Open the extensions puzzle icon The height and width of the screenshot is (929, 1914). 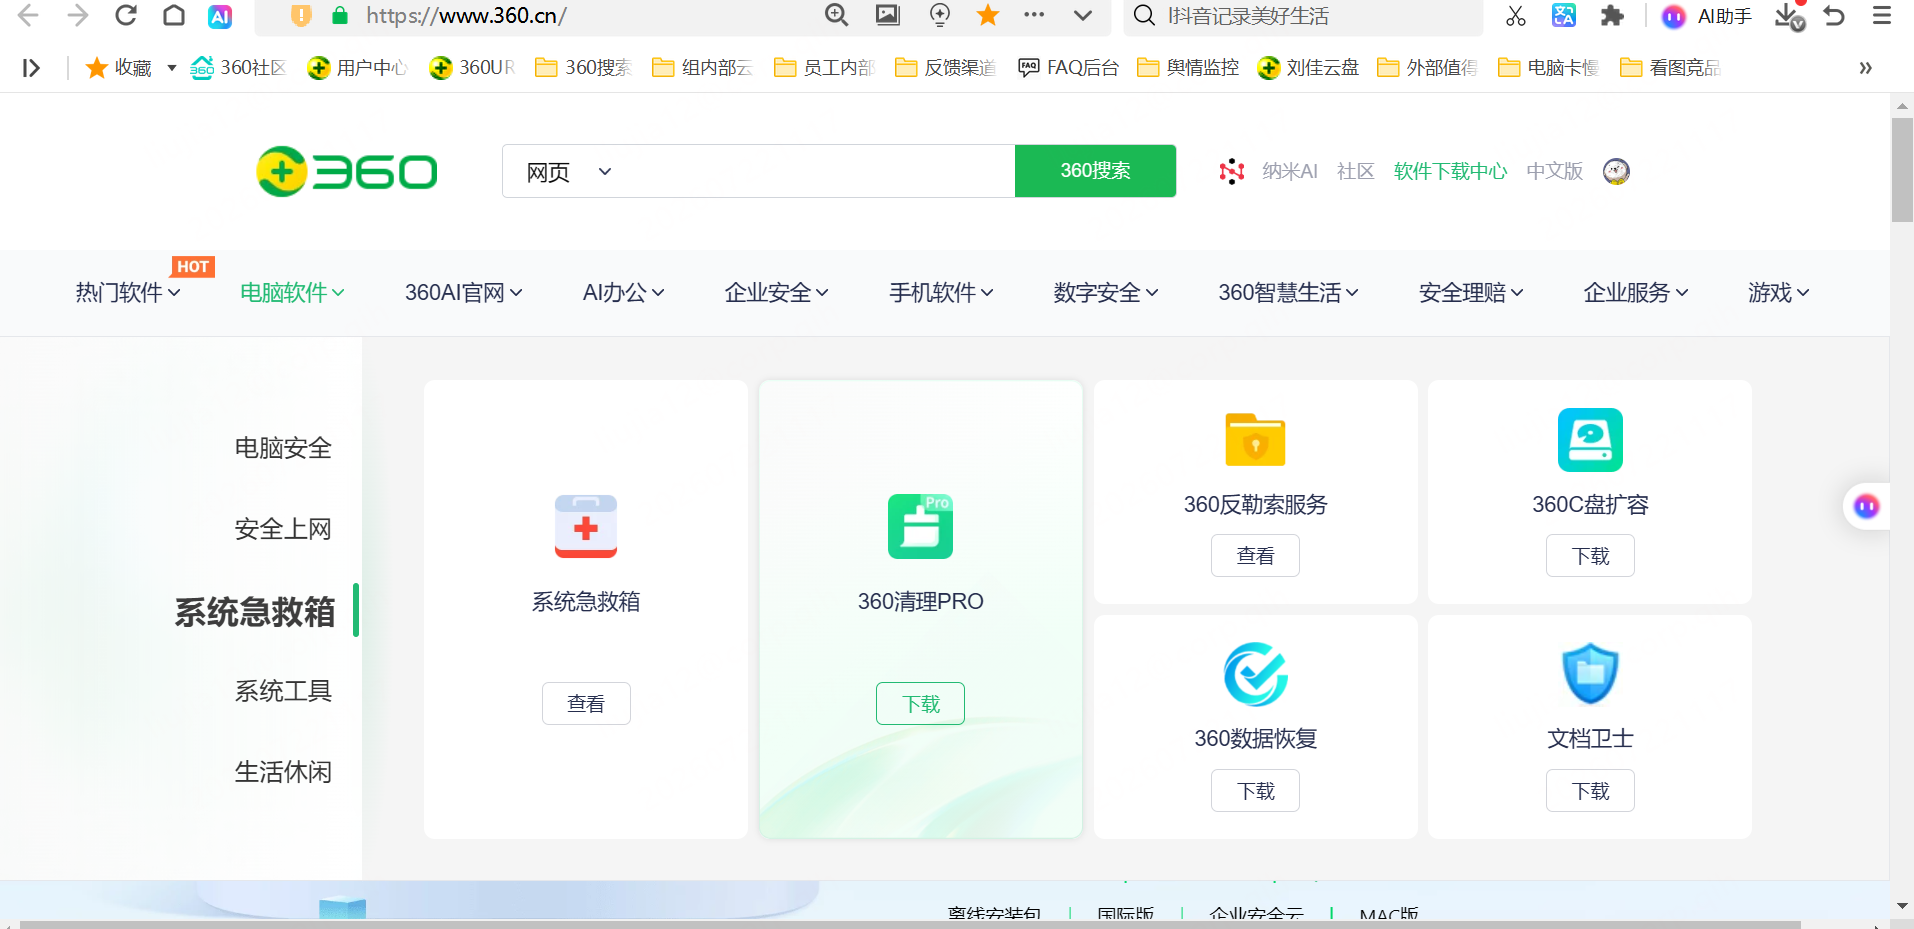[1612, 16]
